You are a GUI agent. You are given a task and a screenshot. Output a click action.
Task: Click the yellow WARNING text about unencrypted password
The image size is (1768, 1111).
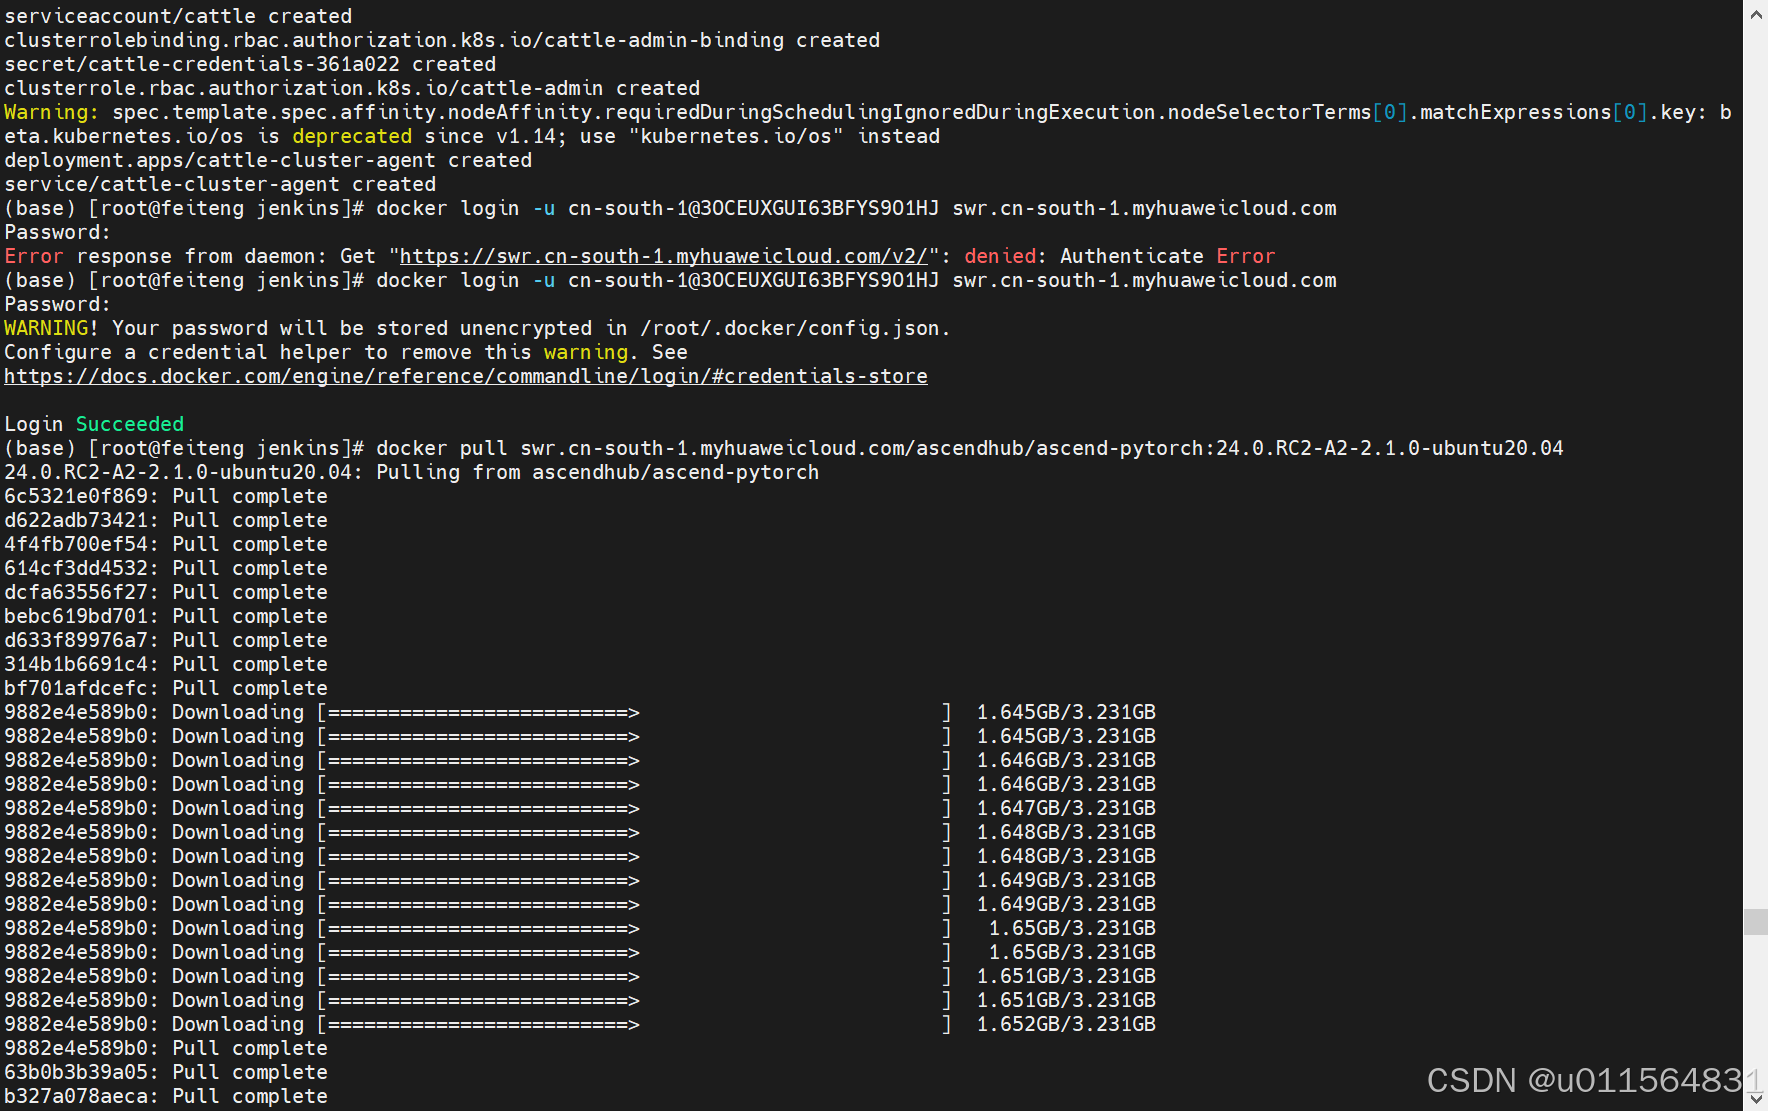click(x=46, y=328)
